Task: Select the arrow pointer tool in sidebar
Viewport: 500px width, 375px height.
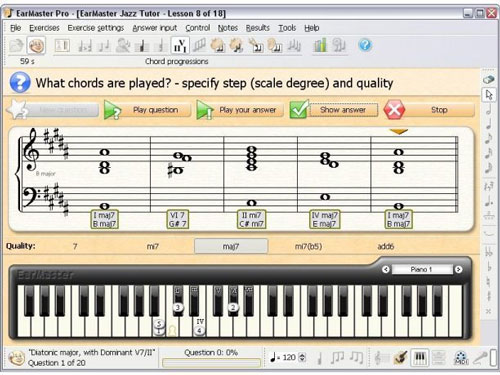Action: point(489,95)
